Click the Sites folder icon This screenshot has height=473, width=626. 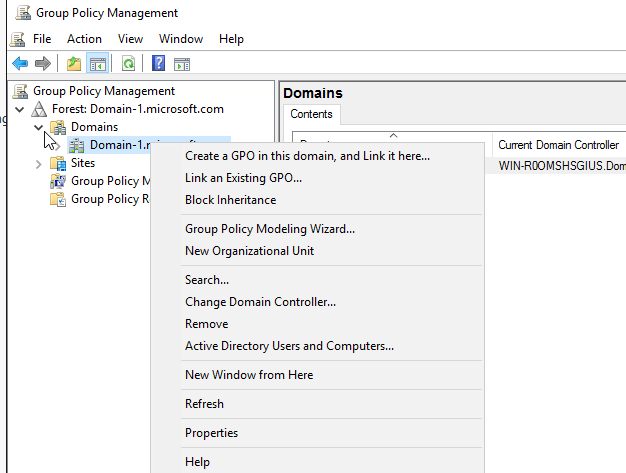[x=58, y=163]
